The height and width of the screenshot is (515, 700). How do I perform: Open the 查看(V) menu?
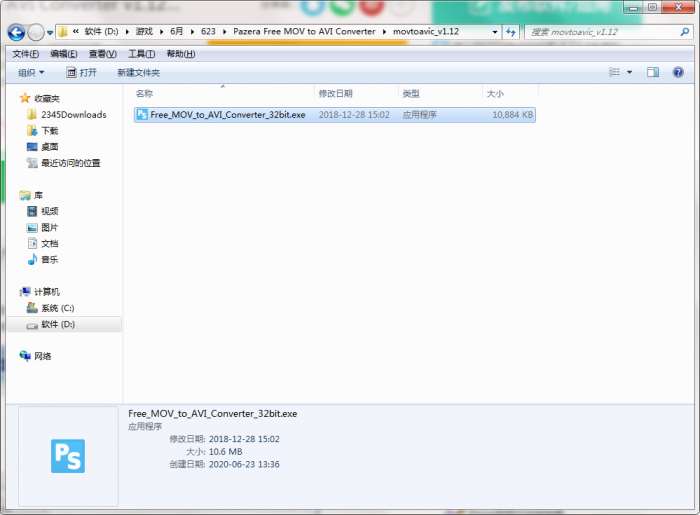point(103,54)
